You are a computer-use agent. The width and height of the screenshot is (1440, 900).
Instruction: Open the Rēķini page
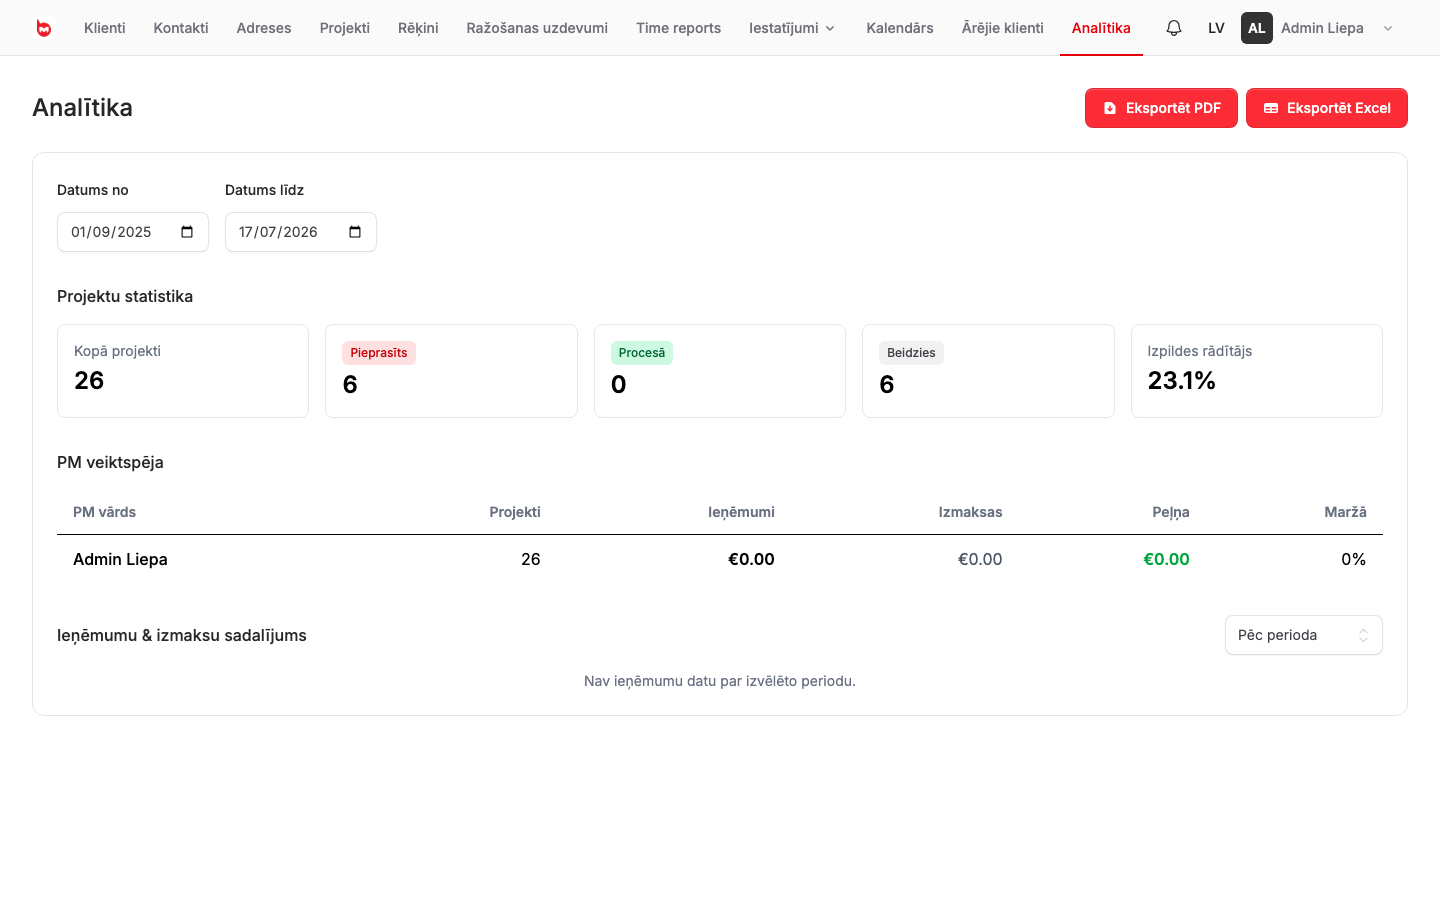pos(418,28)
